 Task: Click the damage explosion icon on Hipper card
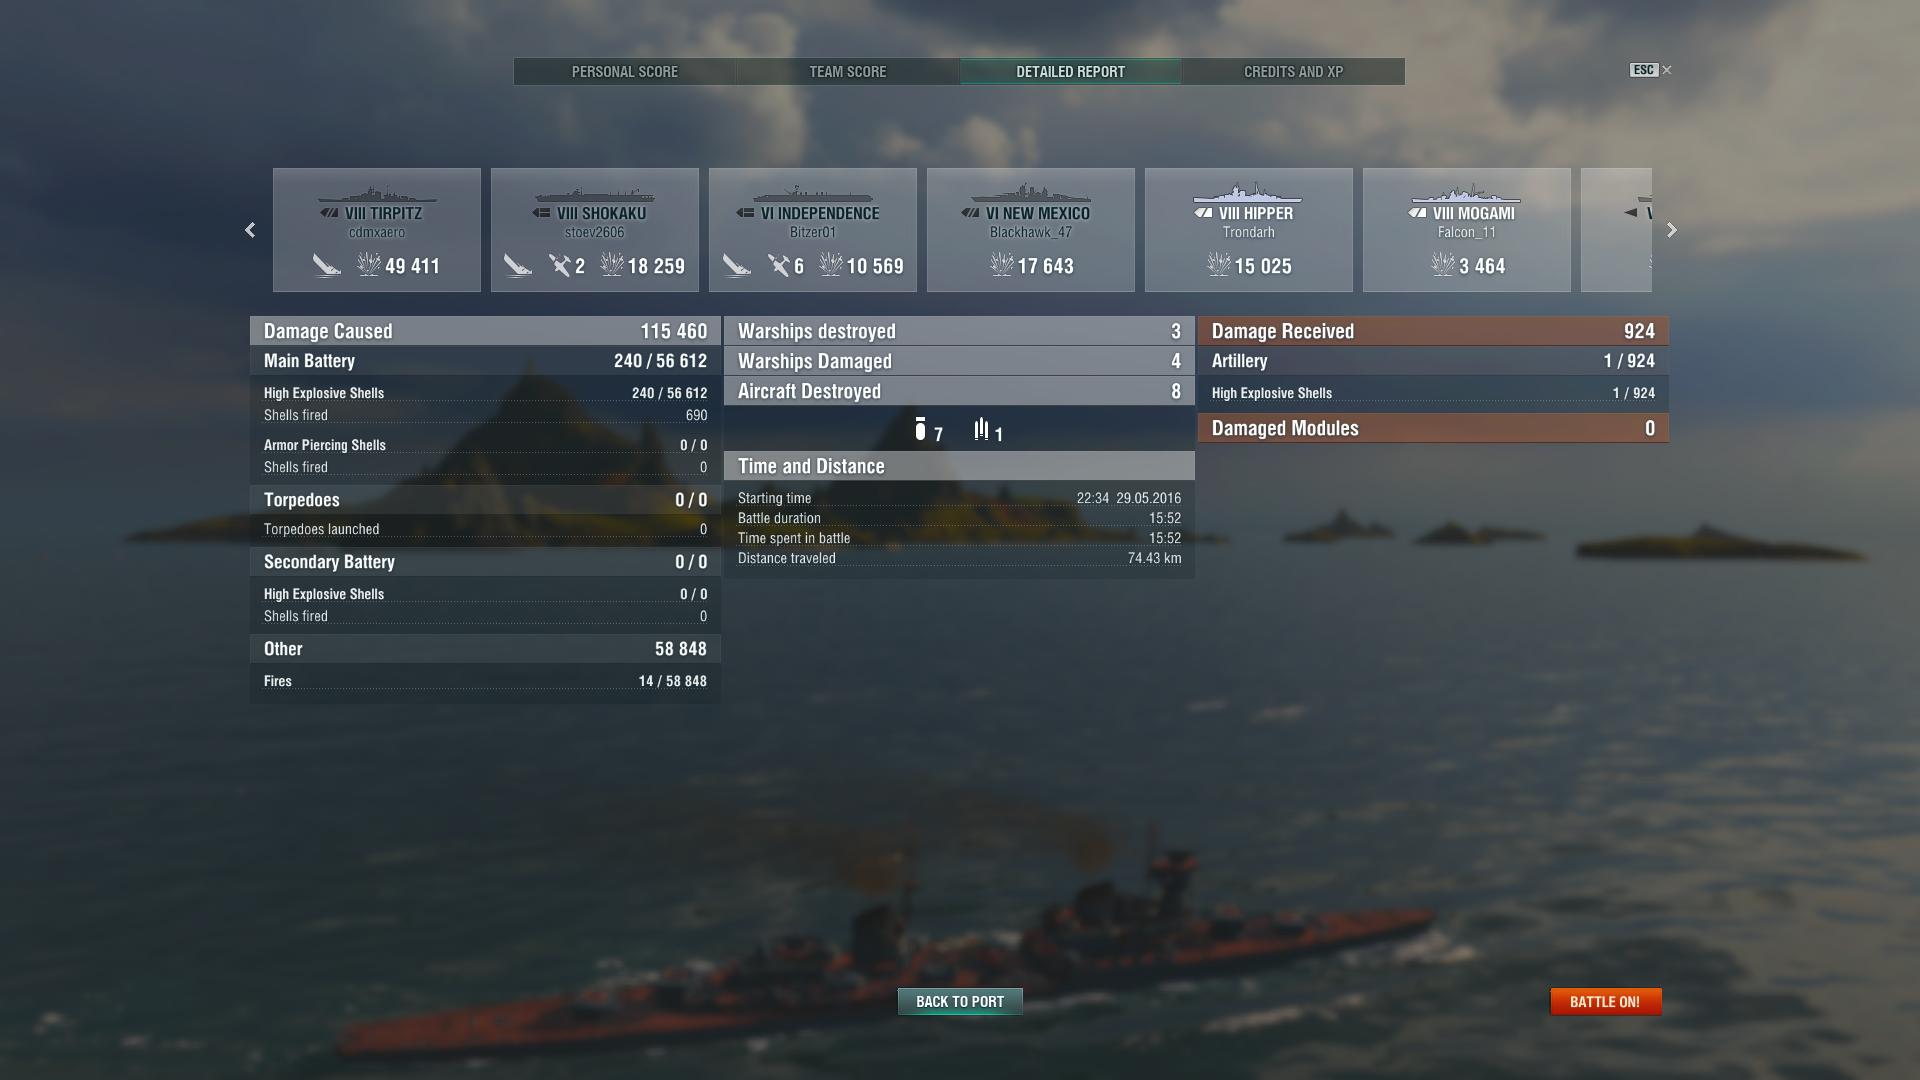click(x=1218, y=265)
